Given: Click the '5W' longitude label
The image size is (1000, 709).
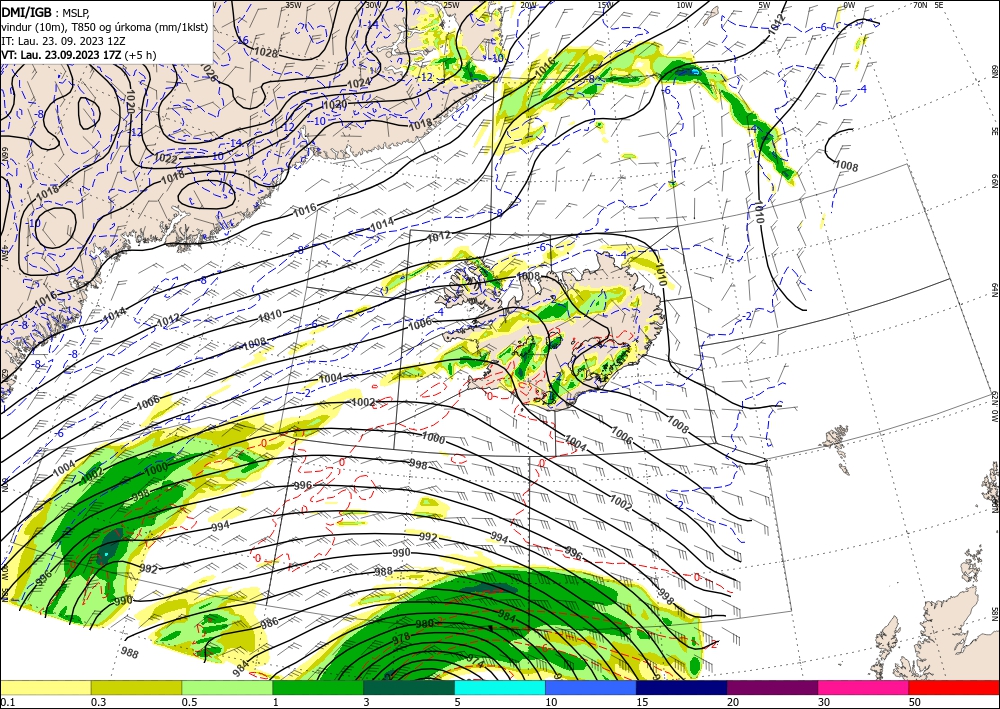Looking at the screenshot, I should click(x=765, y=5).
